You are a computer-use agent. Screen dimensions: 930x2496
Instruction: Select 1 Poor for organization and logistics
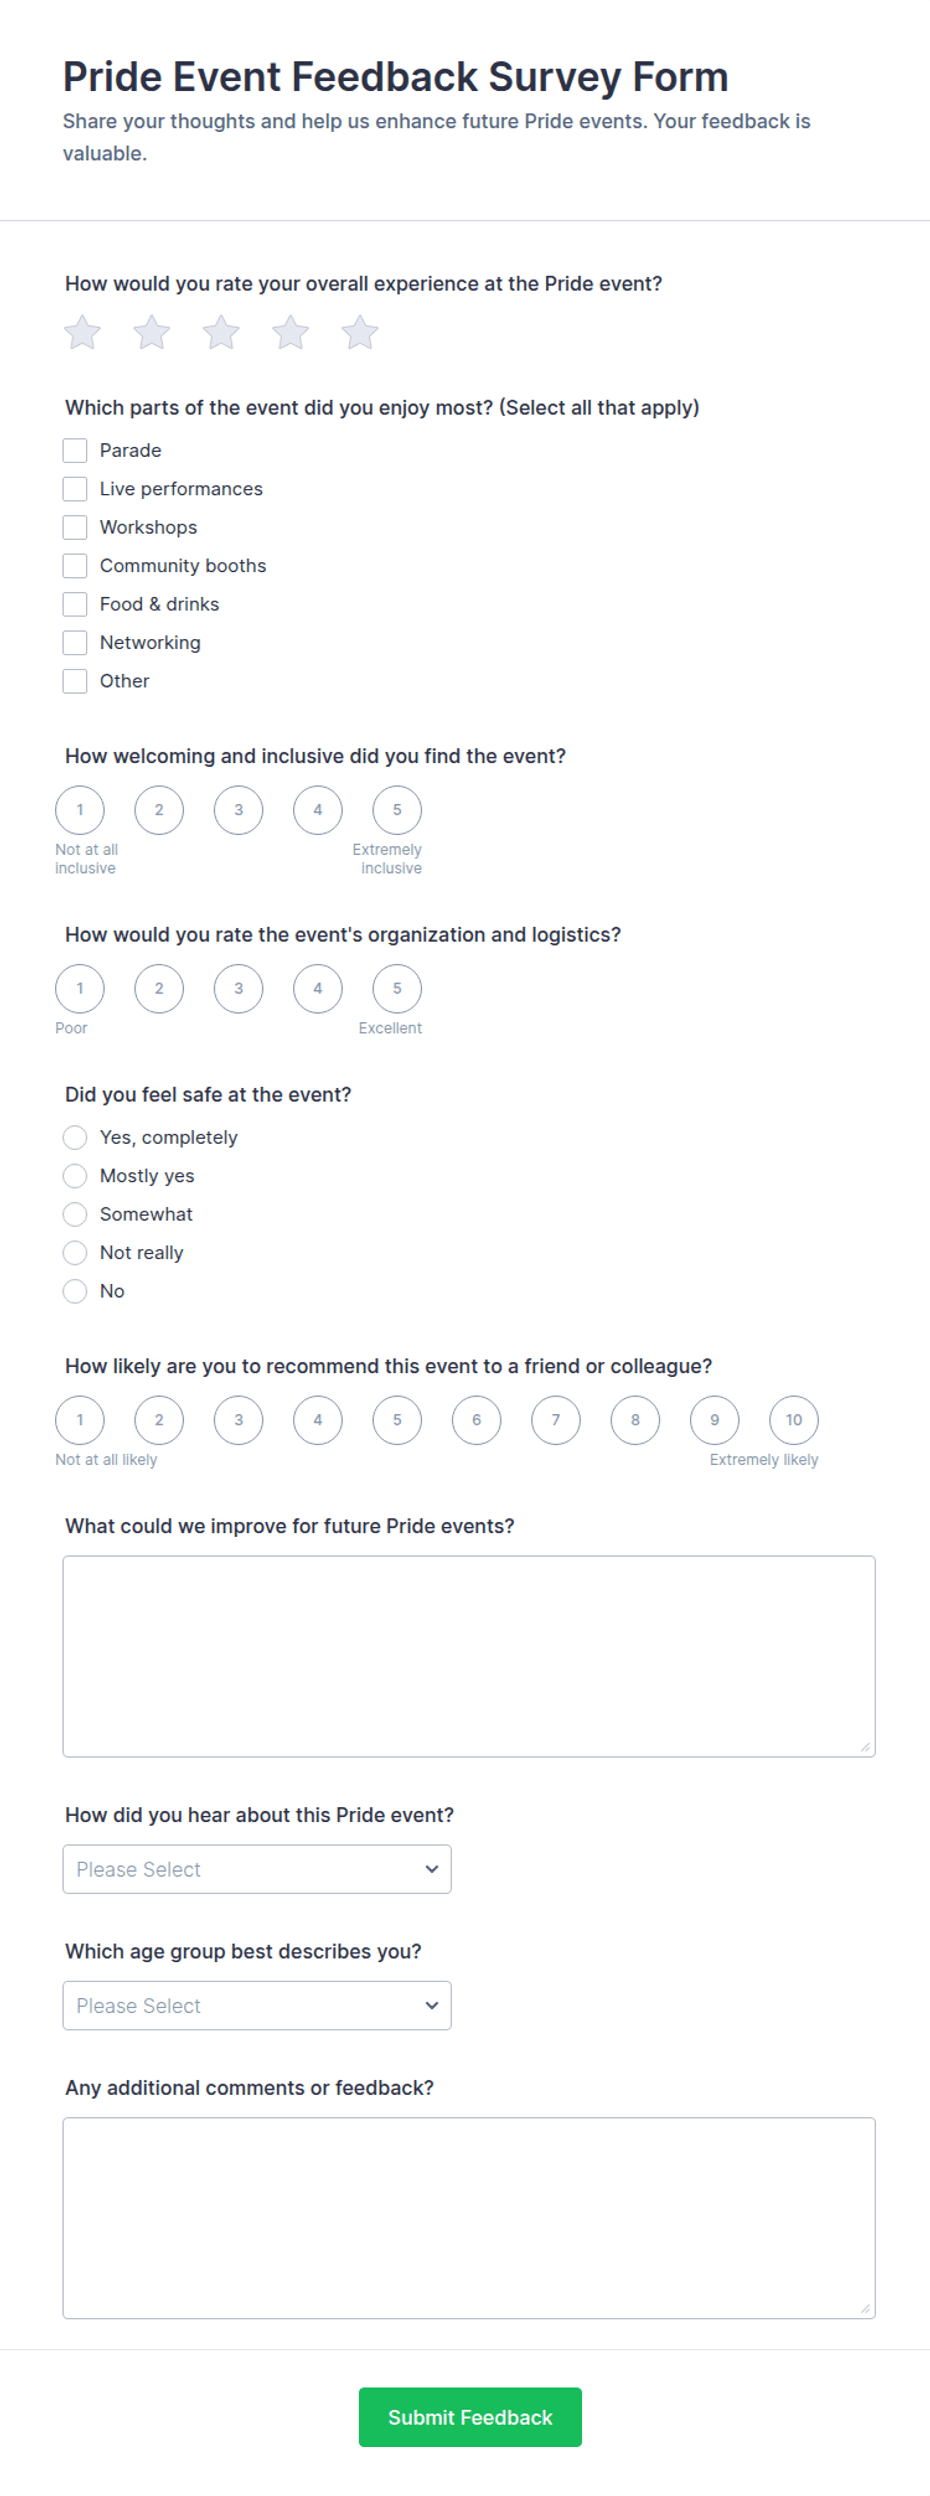(x=80, y=988)
